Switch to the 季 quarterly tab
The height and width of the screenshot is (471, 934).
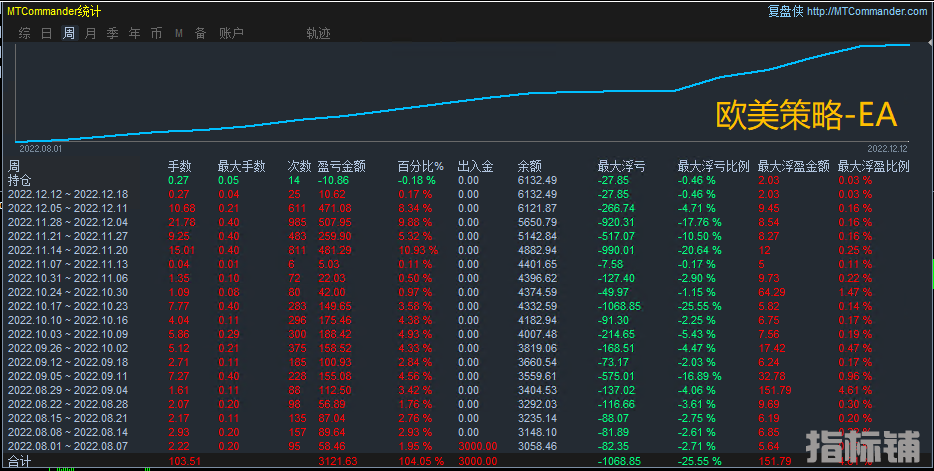[113, 33]
